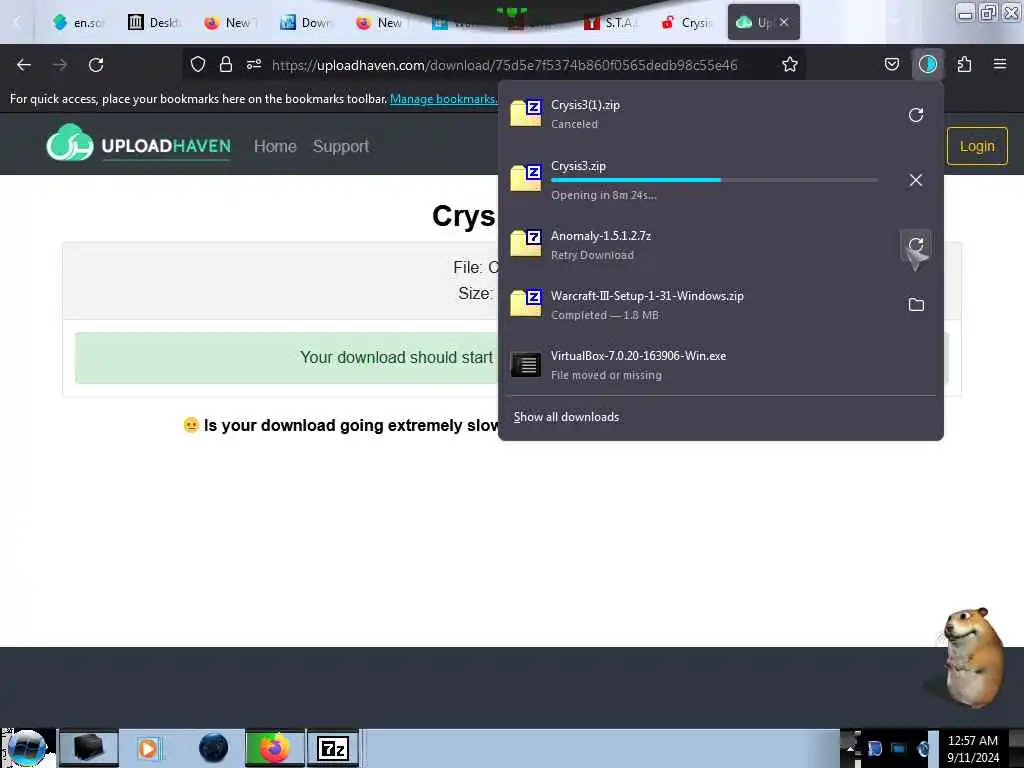
Task: Click the Warcraft-III zip file icon
Action: click(526, 303)
